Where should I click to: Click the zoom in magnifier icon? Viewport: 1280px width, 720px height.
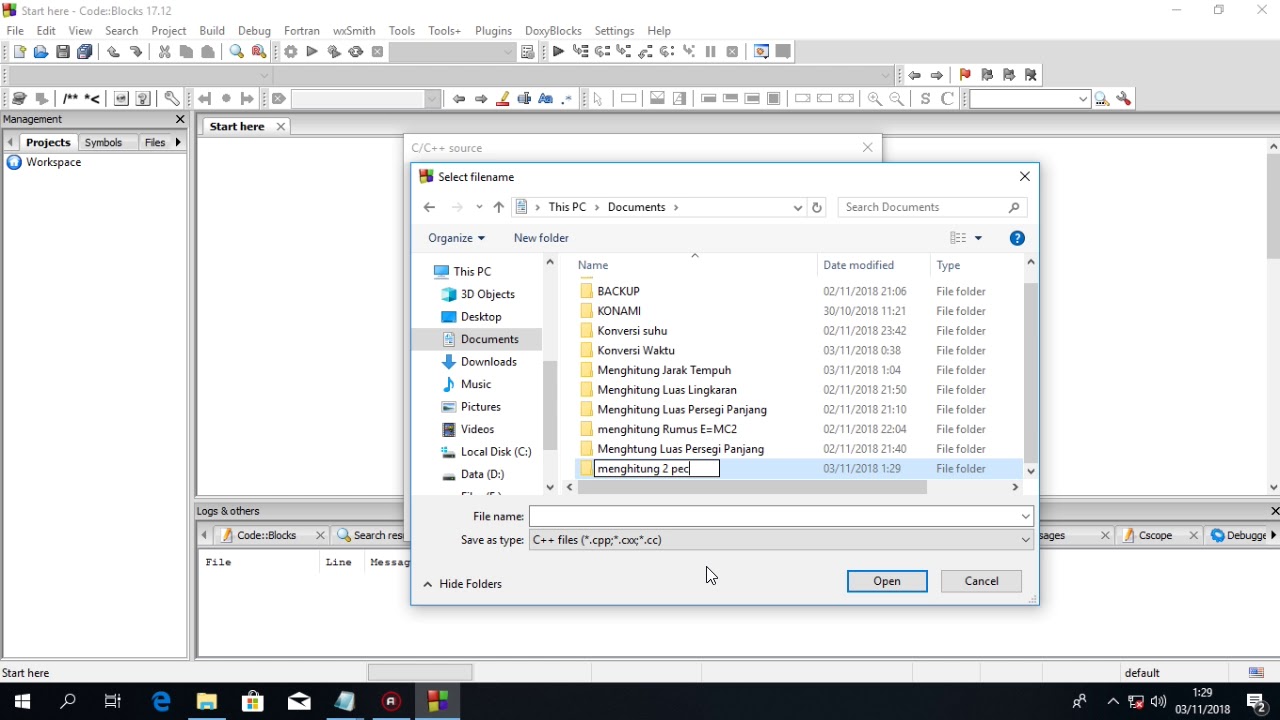875,99
